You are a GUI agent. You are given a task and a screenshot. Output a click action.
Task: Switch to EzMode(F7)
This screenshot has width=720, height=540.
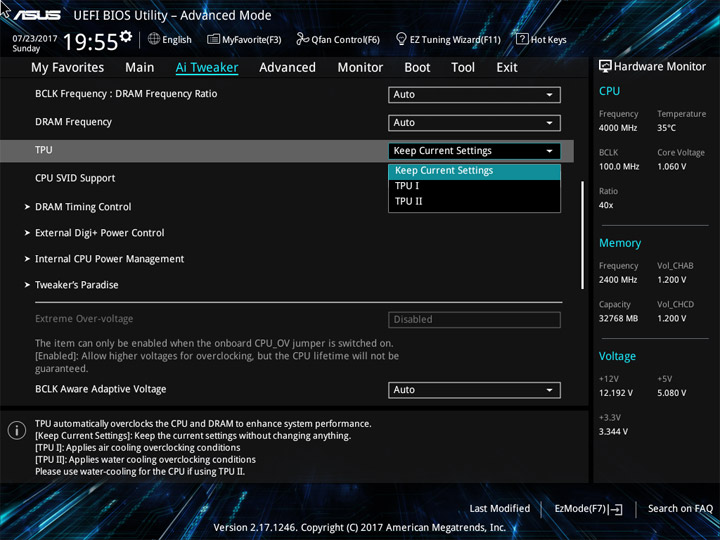[588, 509]
